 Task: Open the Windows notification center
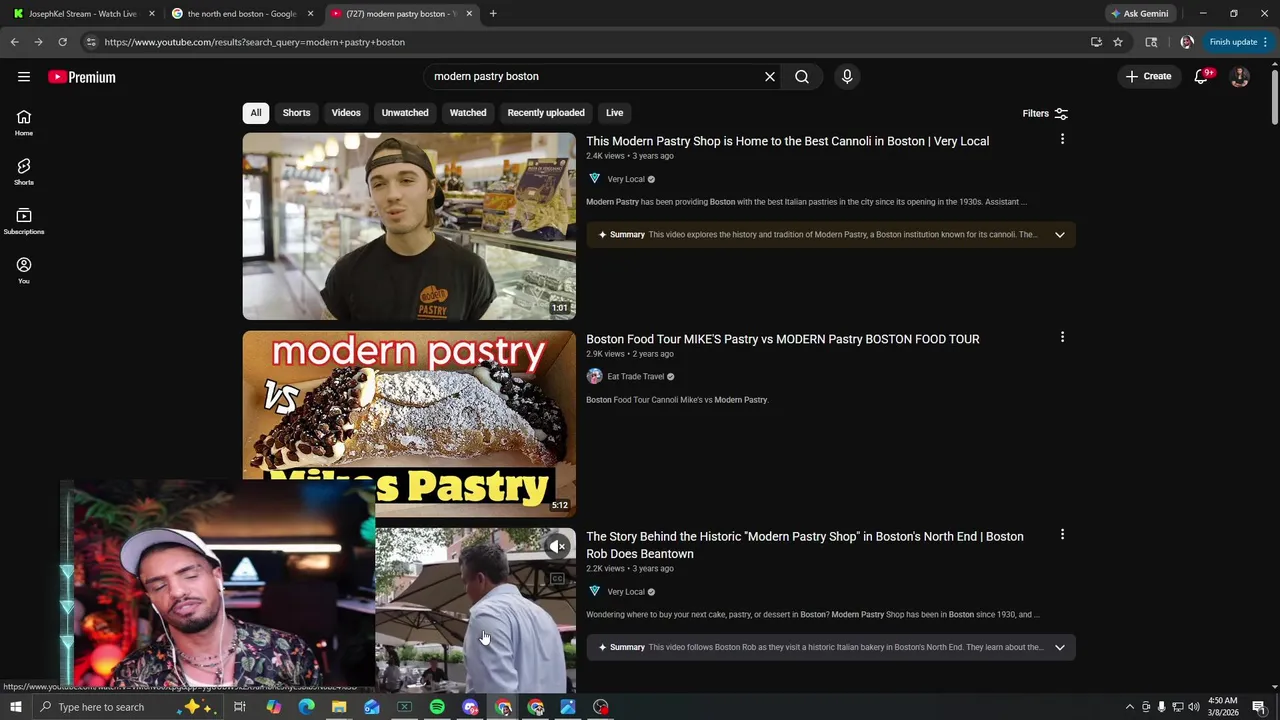coord(1259,707)
